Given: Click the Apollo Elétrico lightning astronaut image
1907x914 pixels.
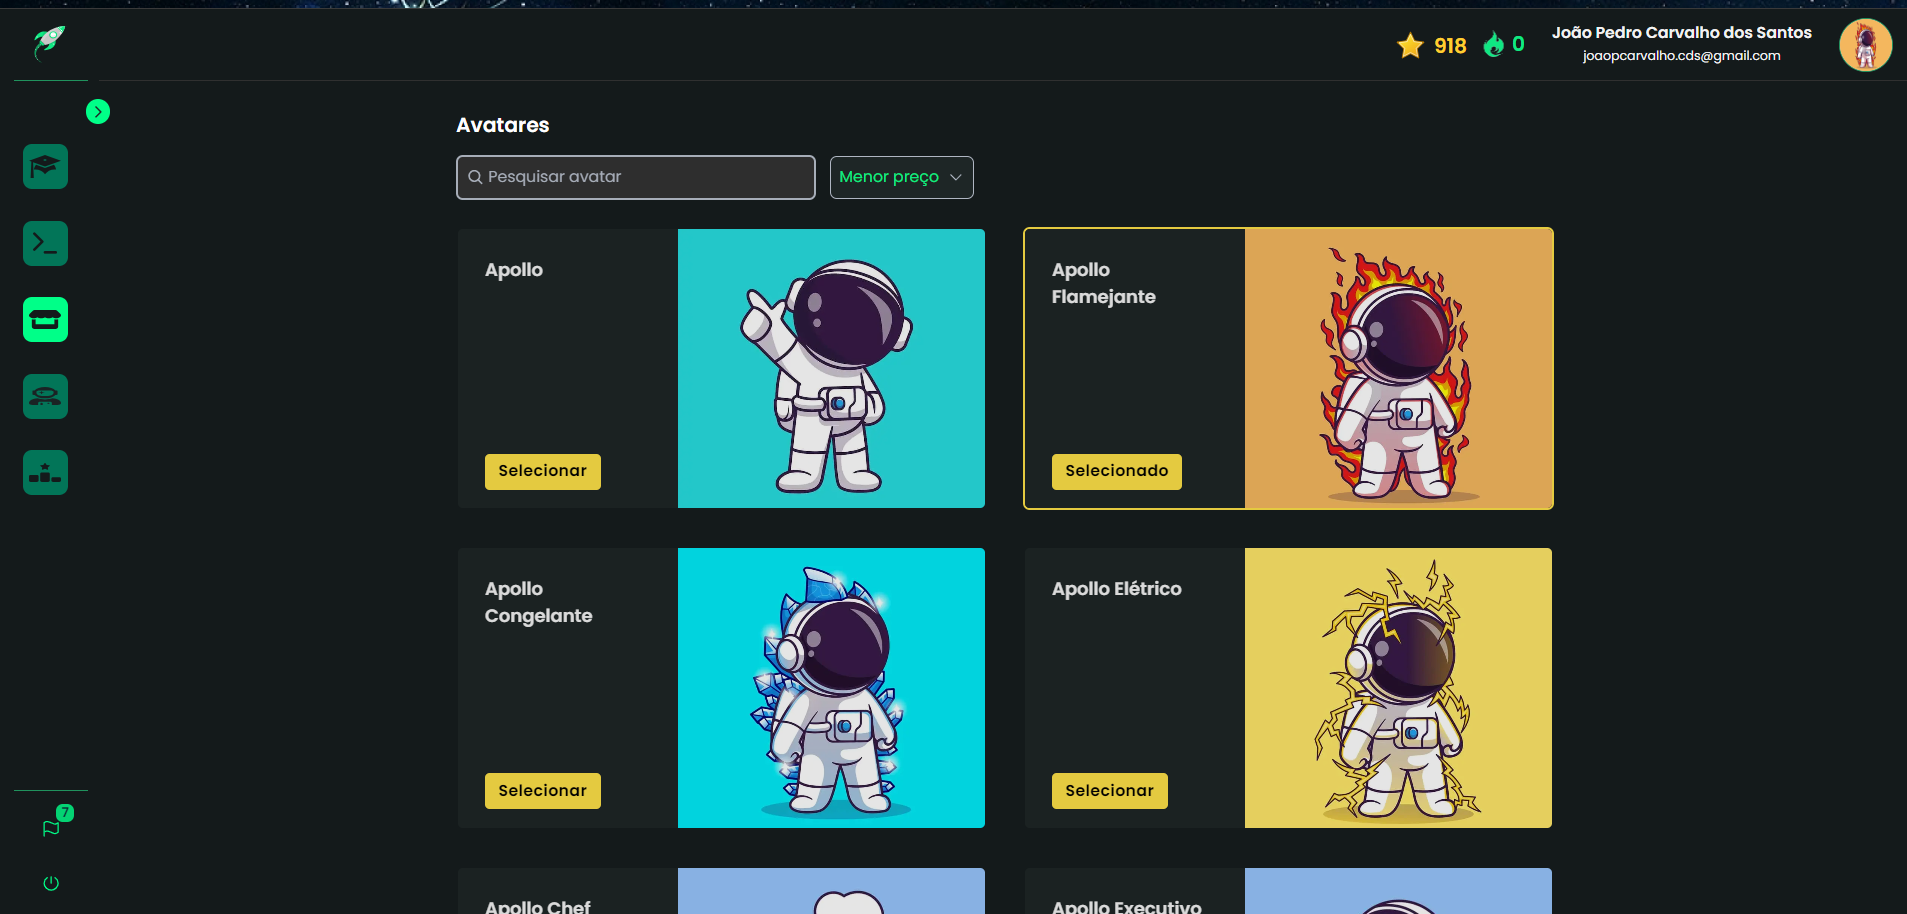Looking at the screenshot, I should click(1398, 688).
